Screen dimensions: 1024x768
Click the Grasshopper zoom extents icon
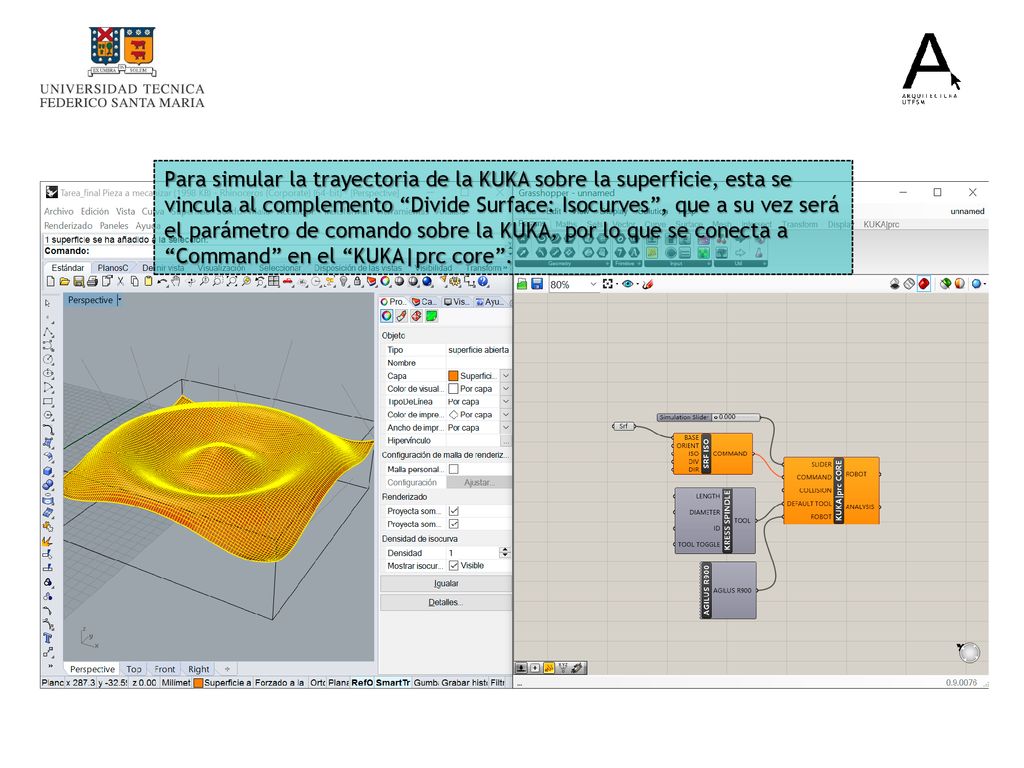608,284
